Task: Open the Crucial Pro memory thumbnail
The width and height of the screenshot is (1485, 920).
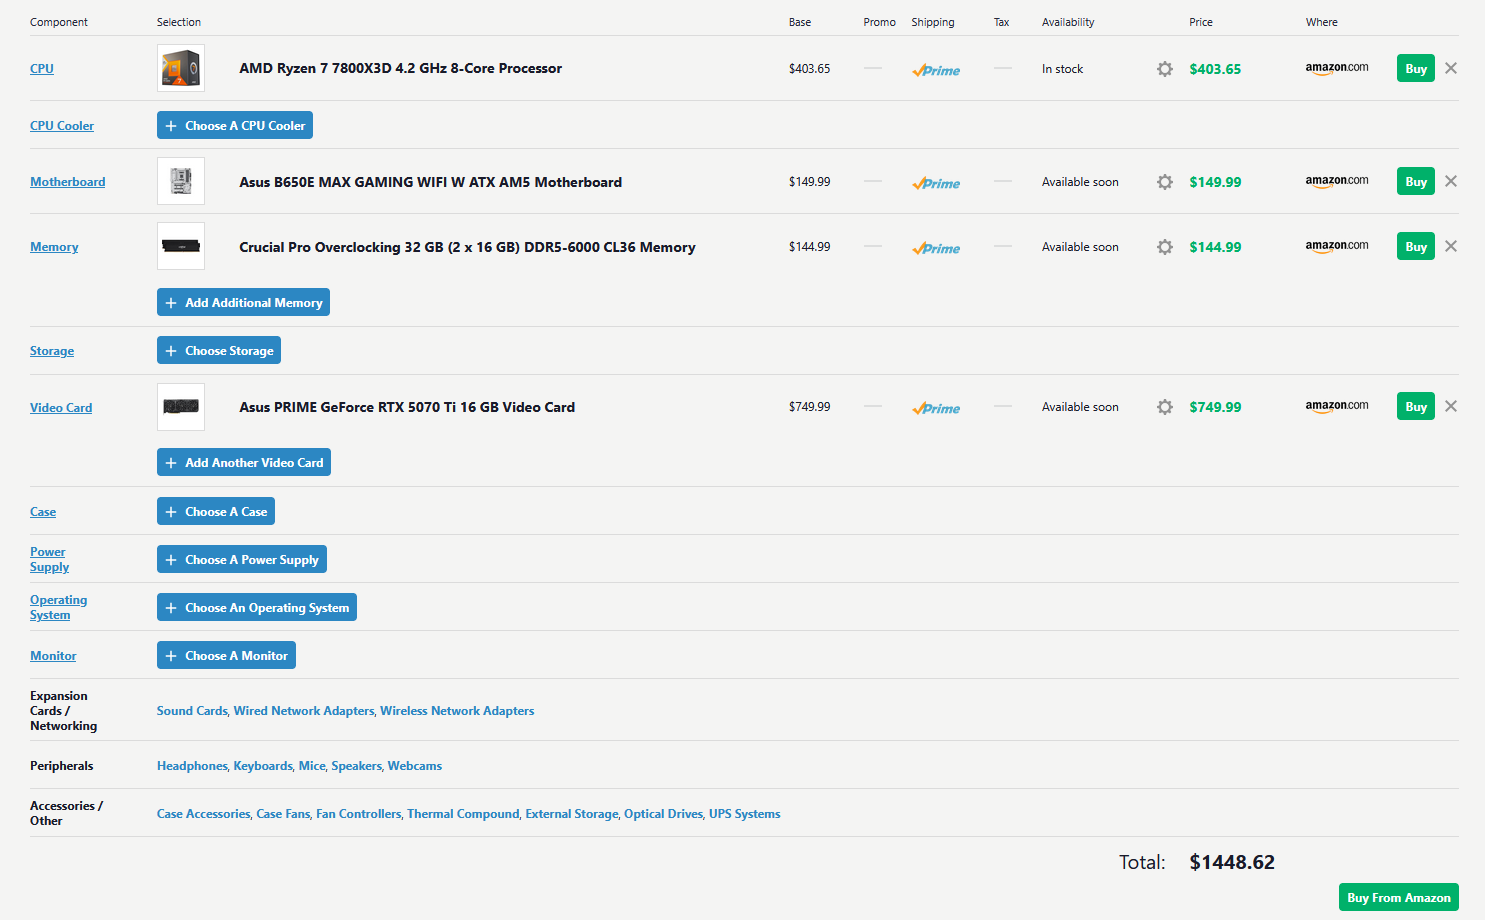Action: [x=181, y=246]
